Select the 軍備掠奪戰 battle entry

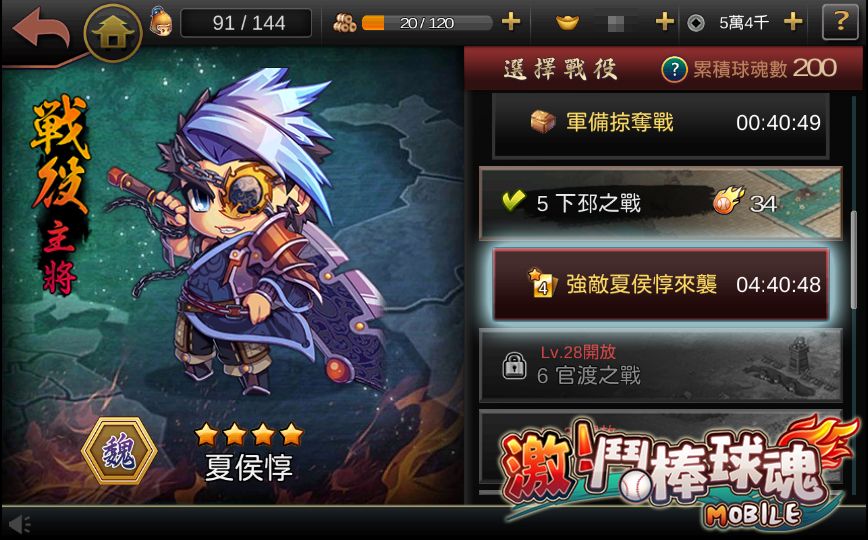pyautogui.click(x=660, y=124)
